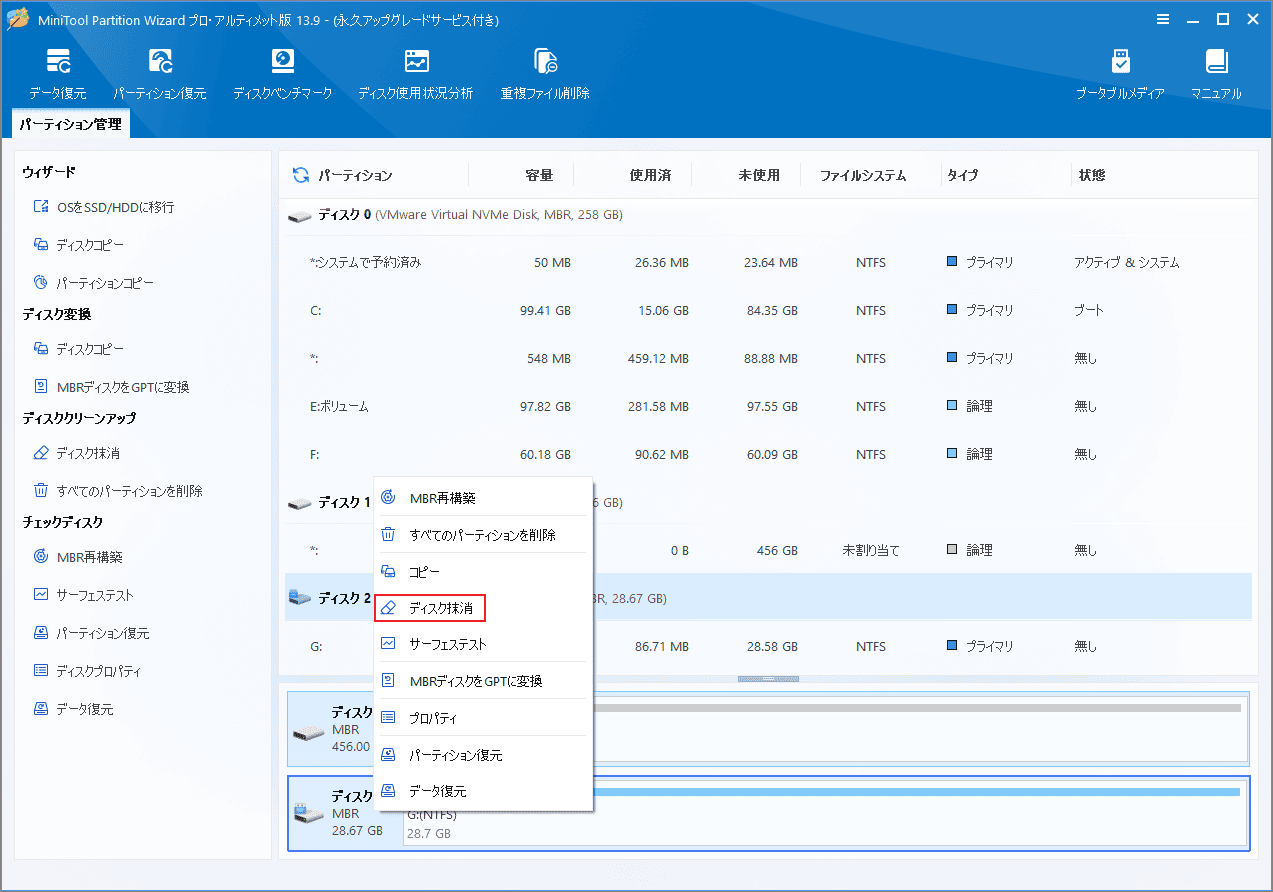Click MBRディスクをGPTに変換 in the sidebar
The width and height of the screenshot is (1273, 892).
pyautogui.click(x=111, y=387)
